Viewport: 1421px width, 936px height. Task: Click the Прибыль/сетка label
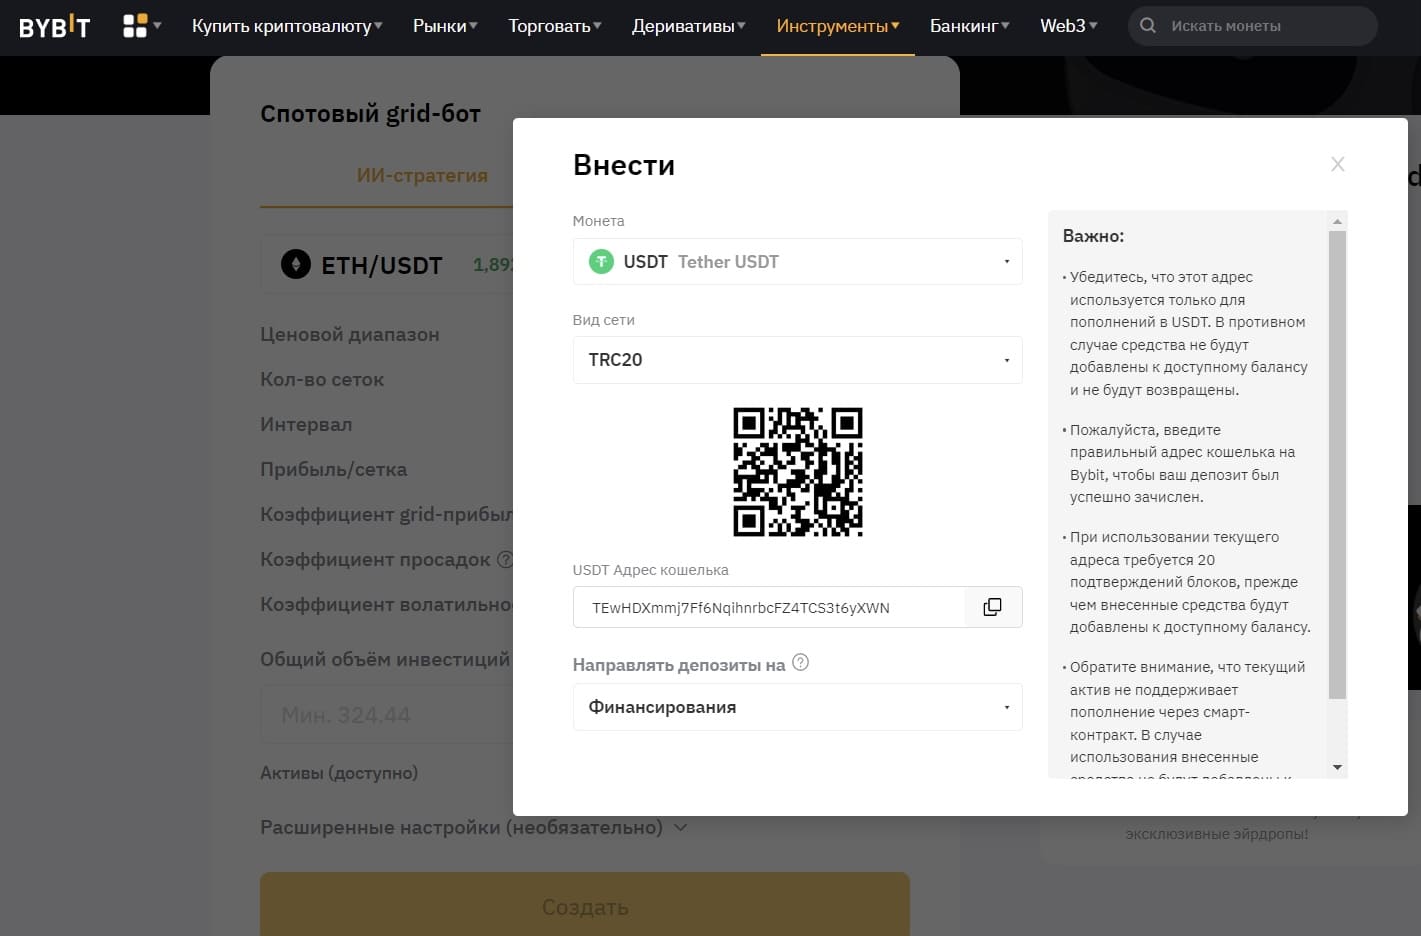coord(334,469)
